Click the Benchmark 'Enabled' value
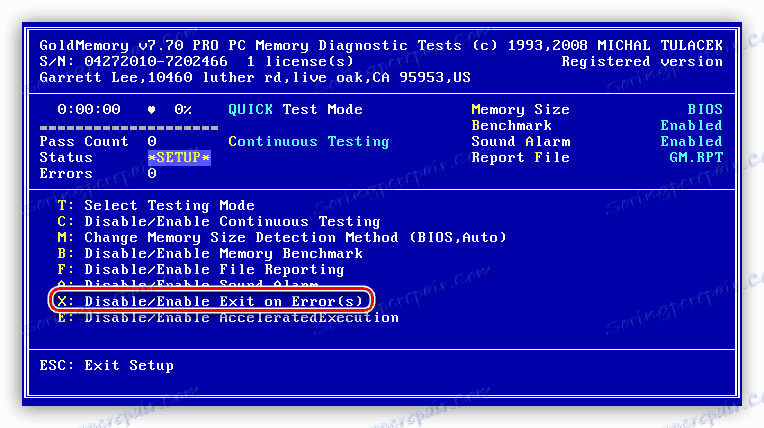This screenshot has height=428, width=764. tap(691, 125)
